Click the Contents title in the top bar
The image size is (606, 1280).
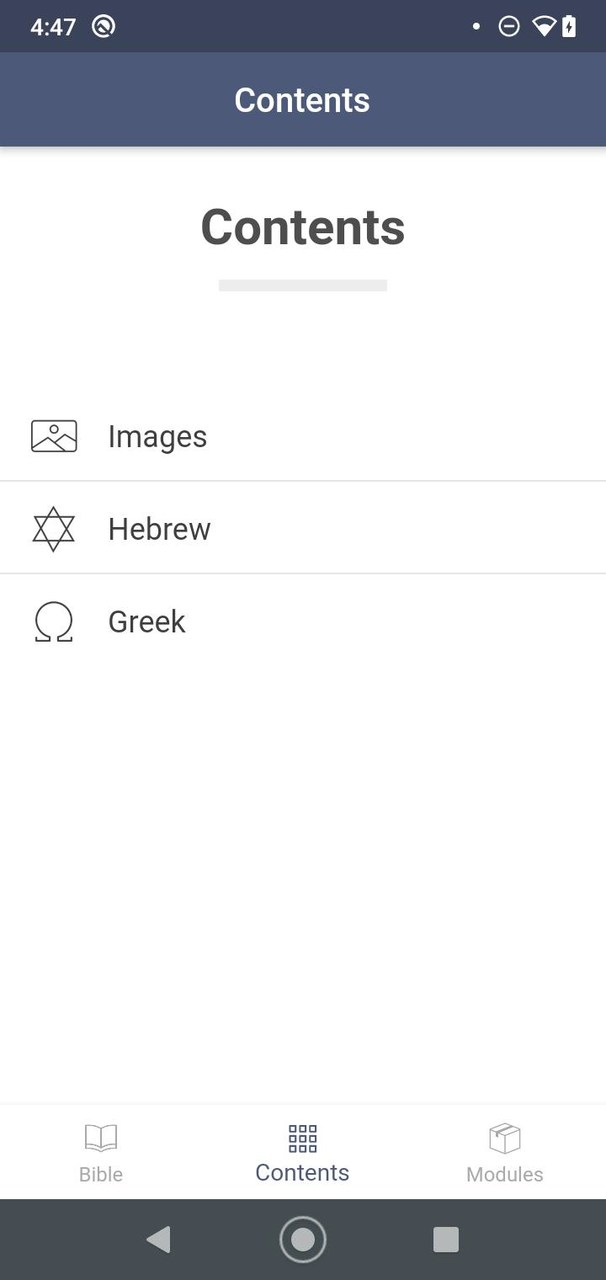[x=302, y=100]
